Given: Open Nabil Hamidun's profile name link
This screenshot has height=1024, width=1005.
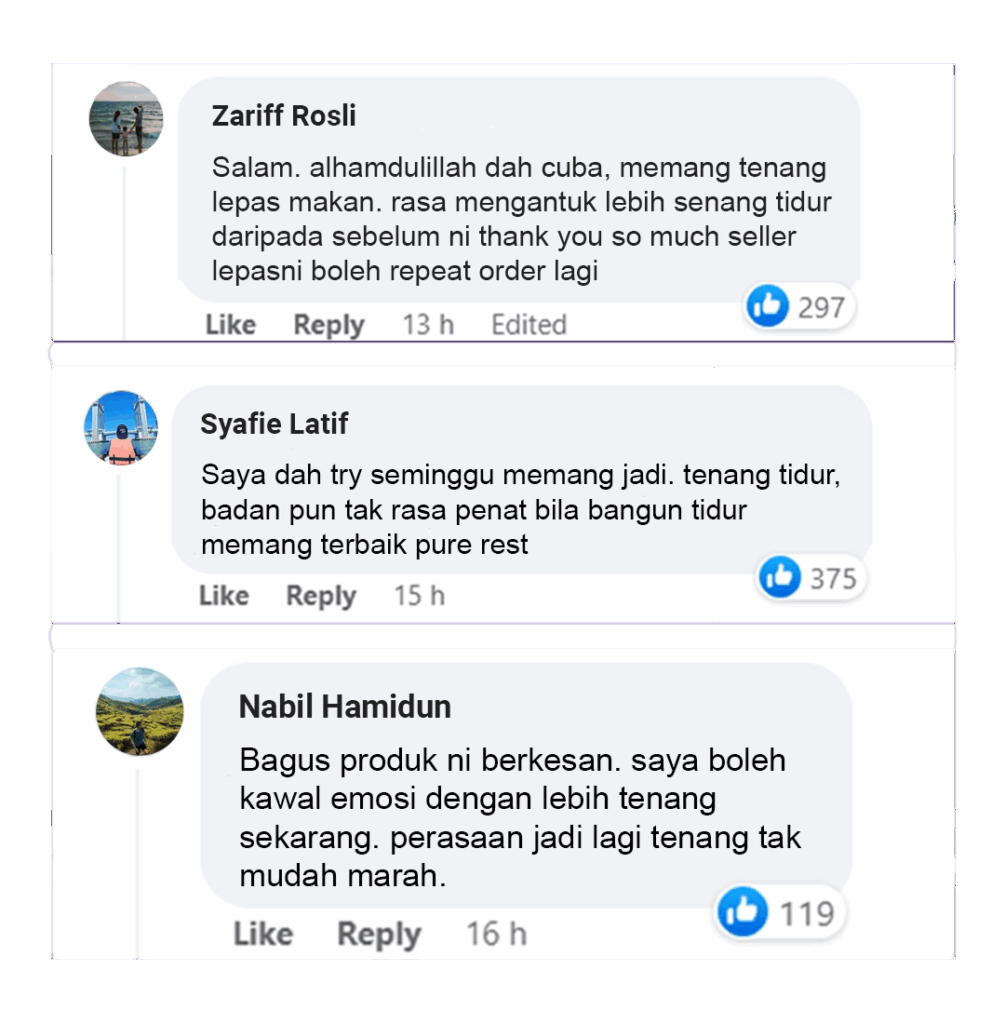Looking at the screenshot, I should (345, 707).
